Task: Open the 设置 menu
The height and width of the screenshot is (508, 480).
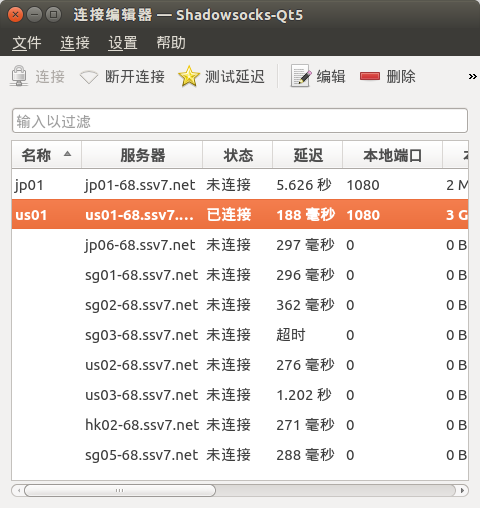Action: (x=123, y=43)
